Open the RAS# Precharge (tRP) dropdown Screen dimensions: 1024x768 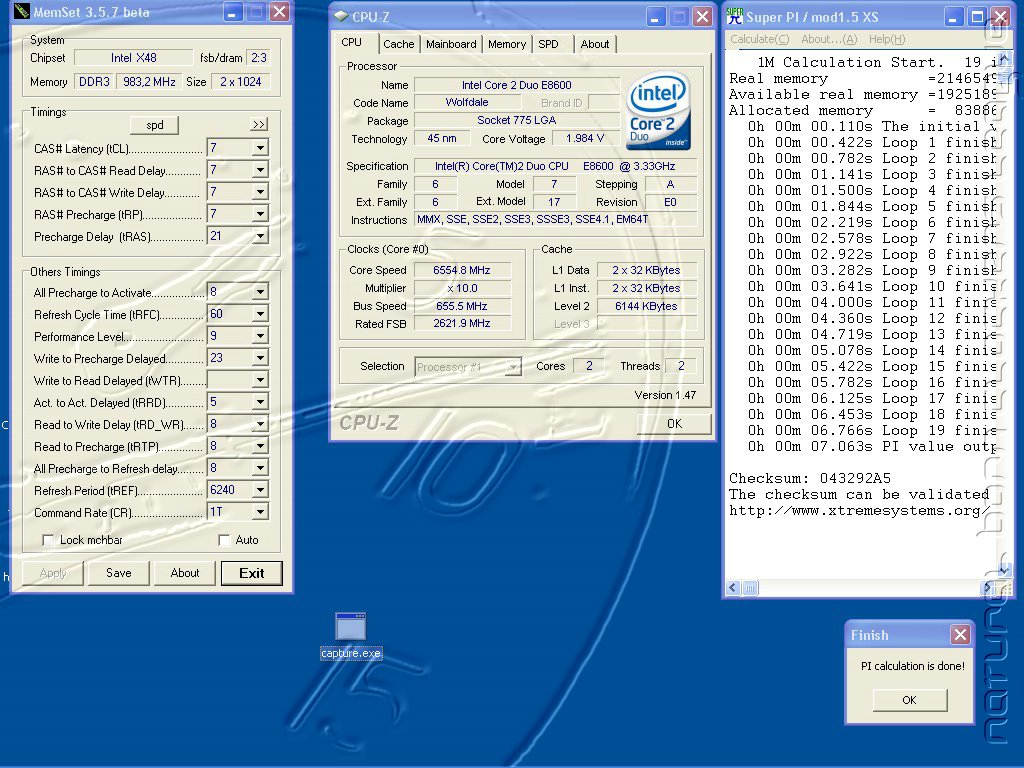tap(260, 214)
